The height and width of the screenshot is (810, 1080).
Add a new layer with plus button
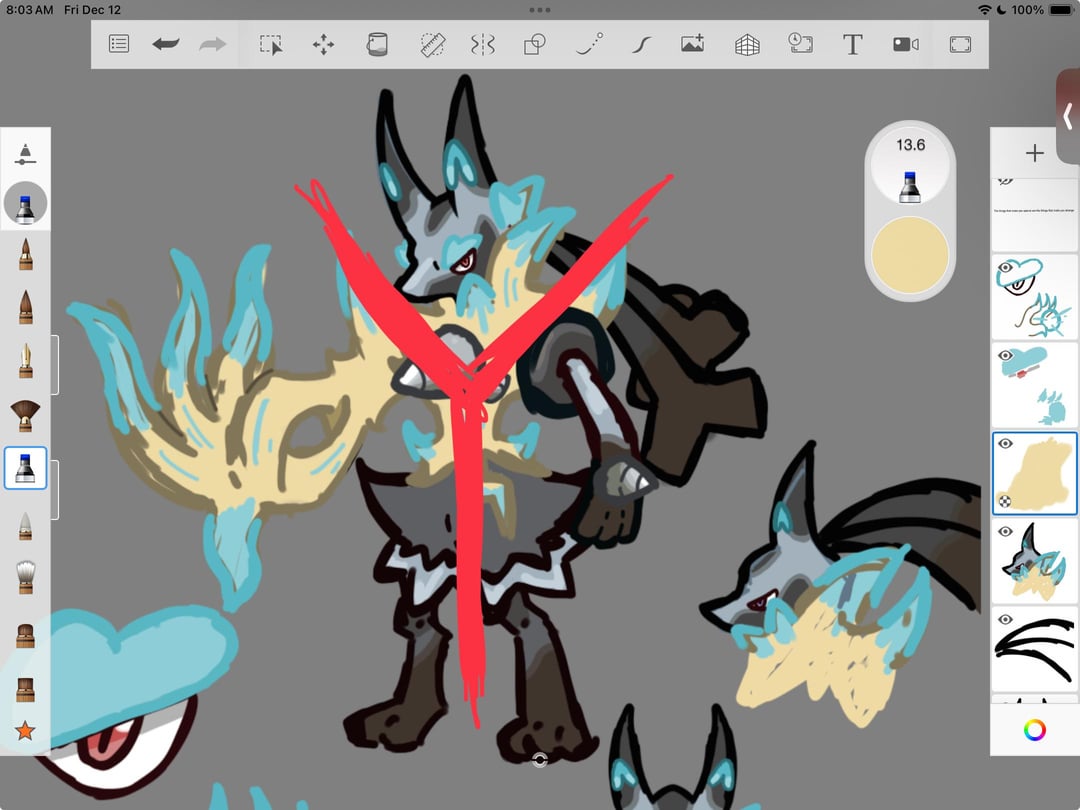tap(1034, 153)
